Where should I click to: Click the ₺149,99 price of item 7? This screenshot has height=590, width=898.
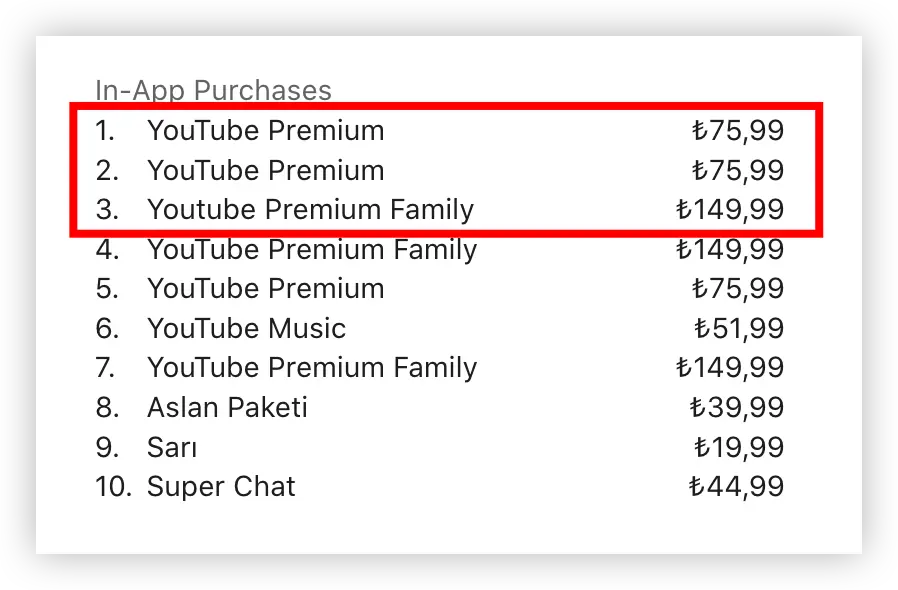(730, 368)
